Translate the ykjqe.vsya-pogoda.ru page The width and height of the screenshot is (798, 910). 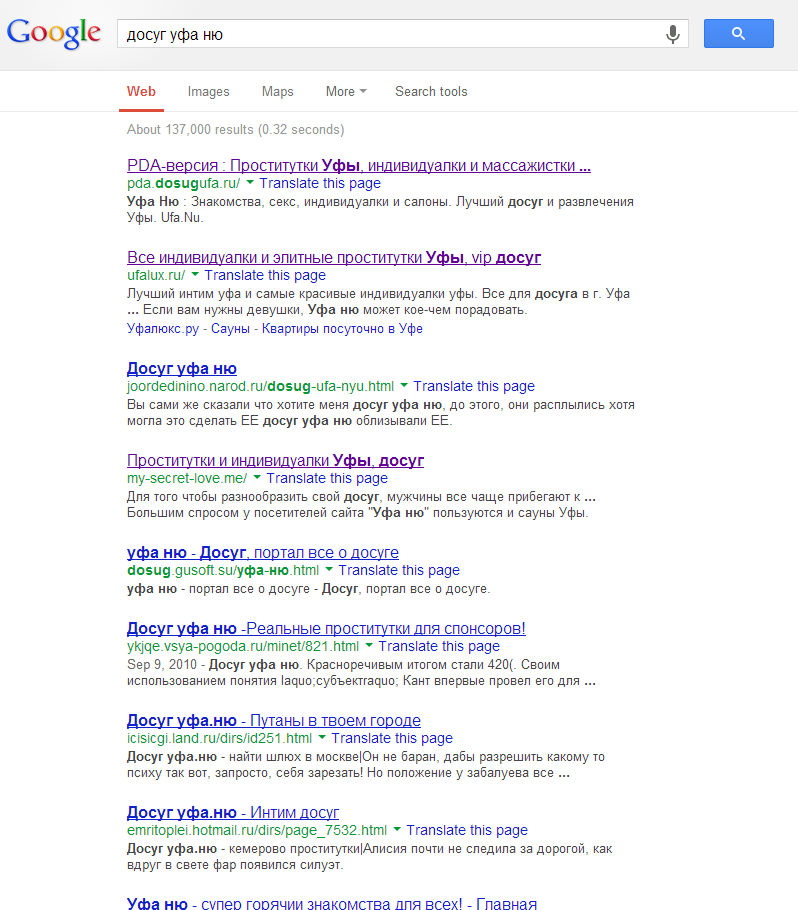tap(439, 647)
